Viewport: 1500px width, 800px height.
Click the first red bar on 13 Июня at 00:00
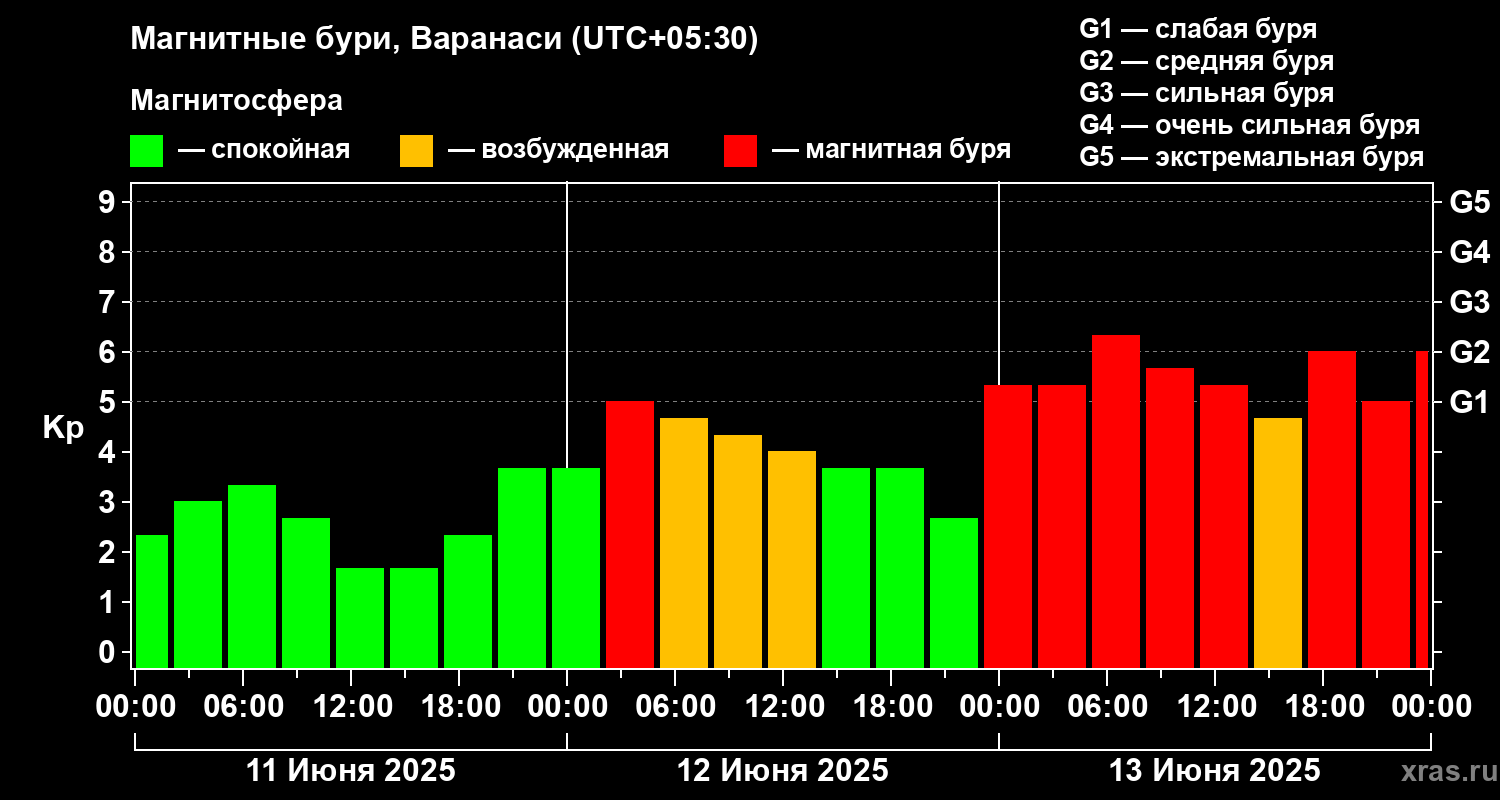(x=1008, y=526)
